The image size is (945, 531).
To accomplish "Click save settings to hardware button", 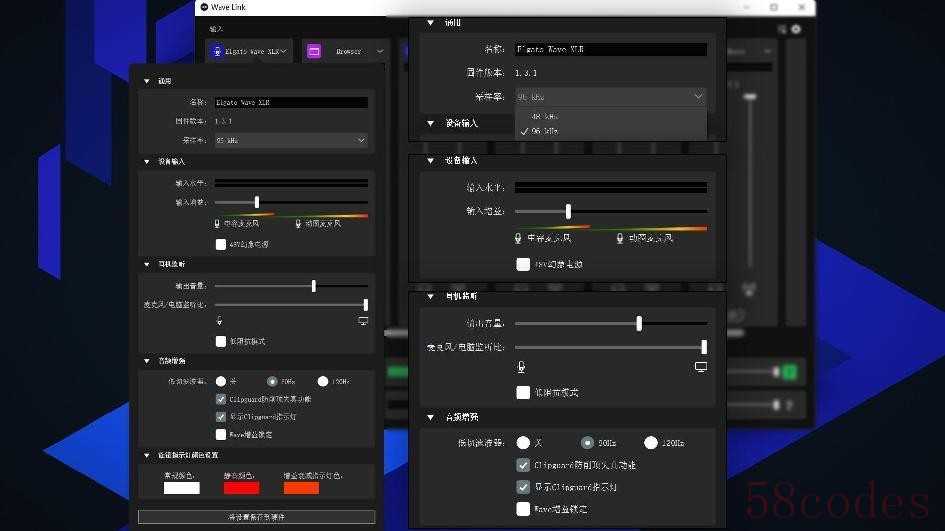I will click(x=256, y=517).
